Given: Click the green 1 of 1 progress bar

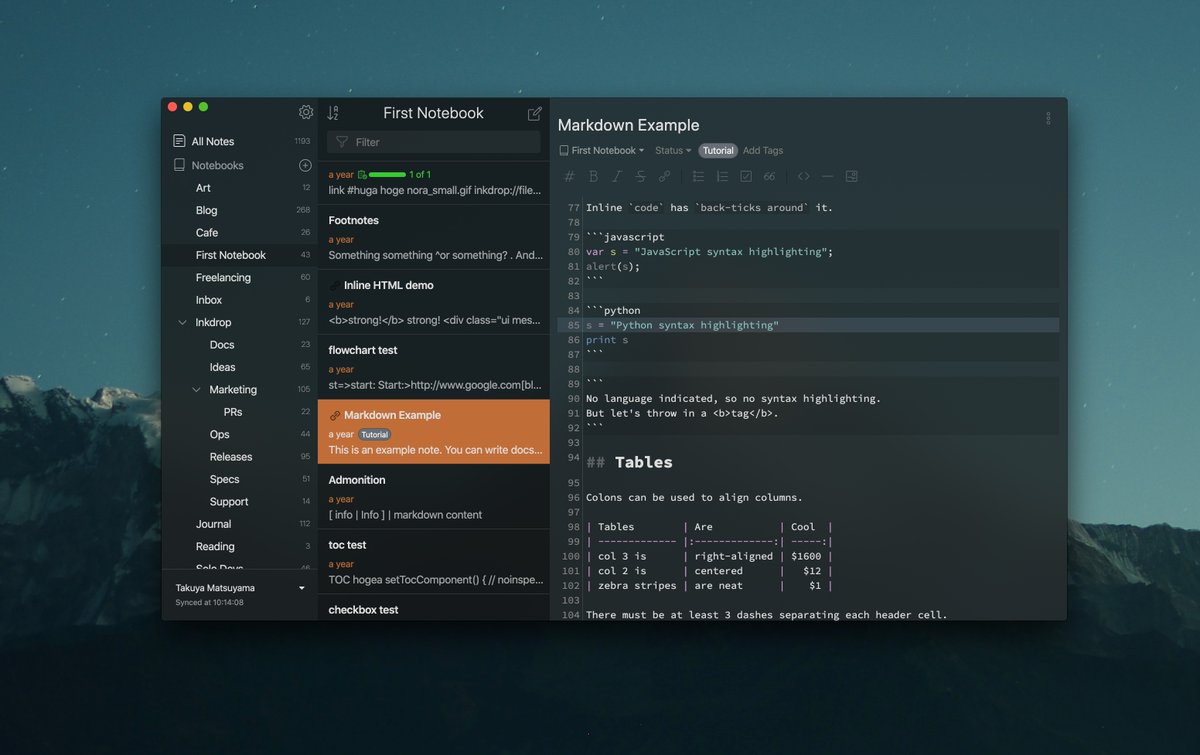Looking at the screenshot, I should click(387, 175).
